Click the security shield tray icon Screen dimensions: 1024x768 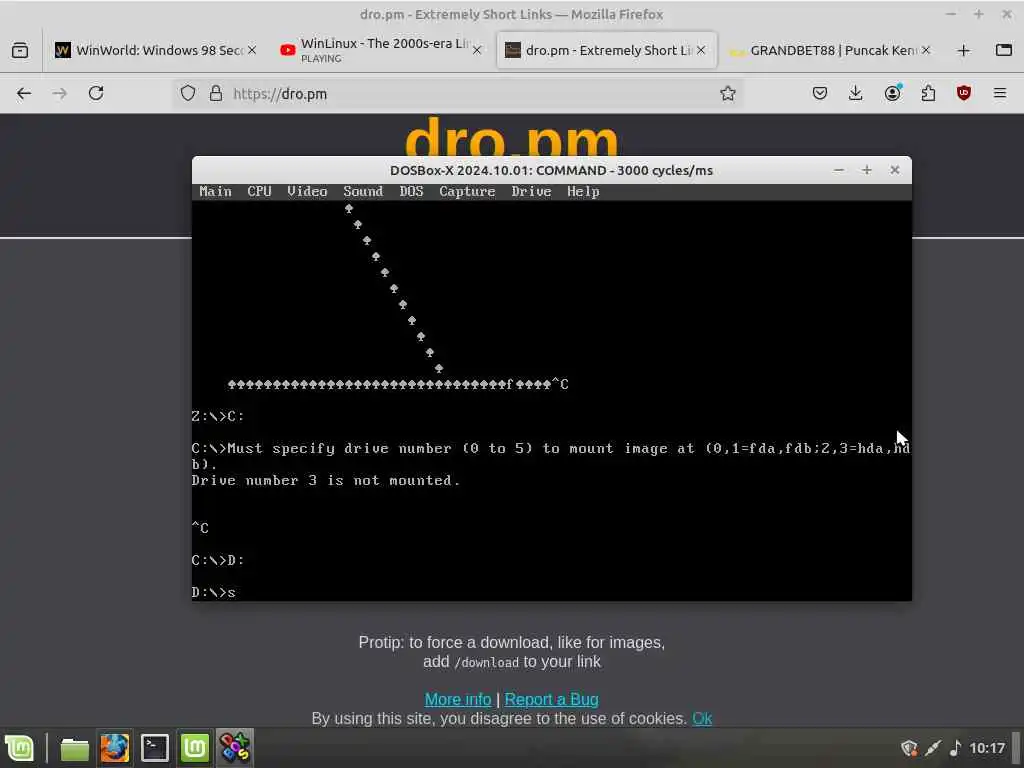[x=909, y=748]
